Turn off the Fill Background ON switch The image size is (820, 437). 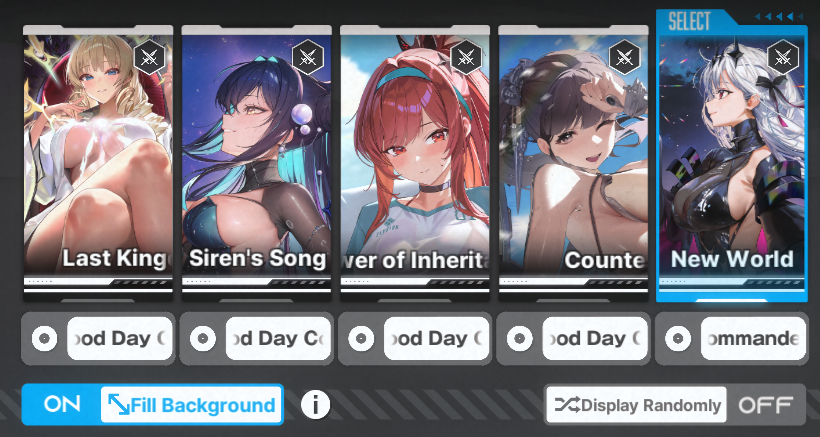tap(62, 405)
